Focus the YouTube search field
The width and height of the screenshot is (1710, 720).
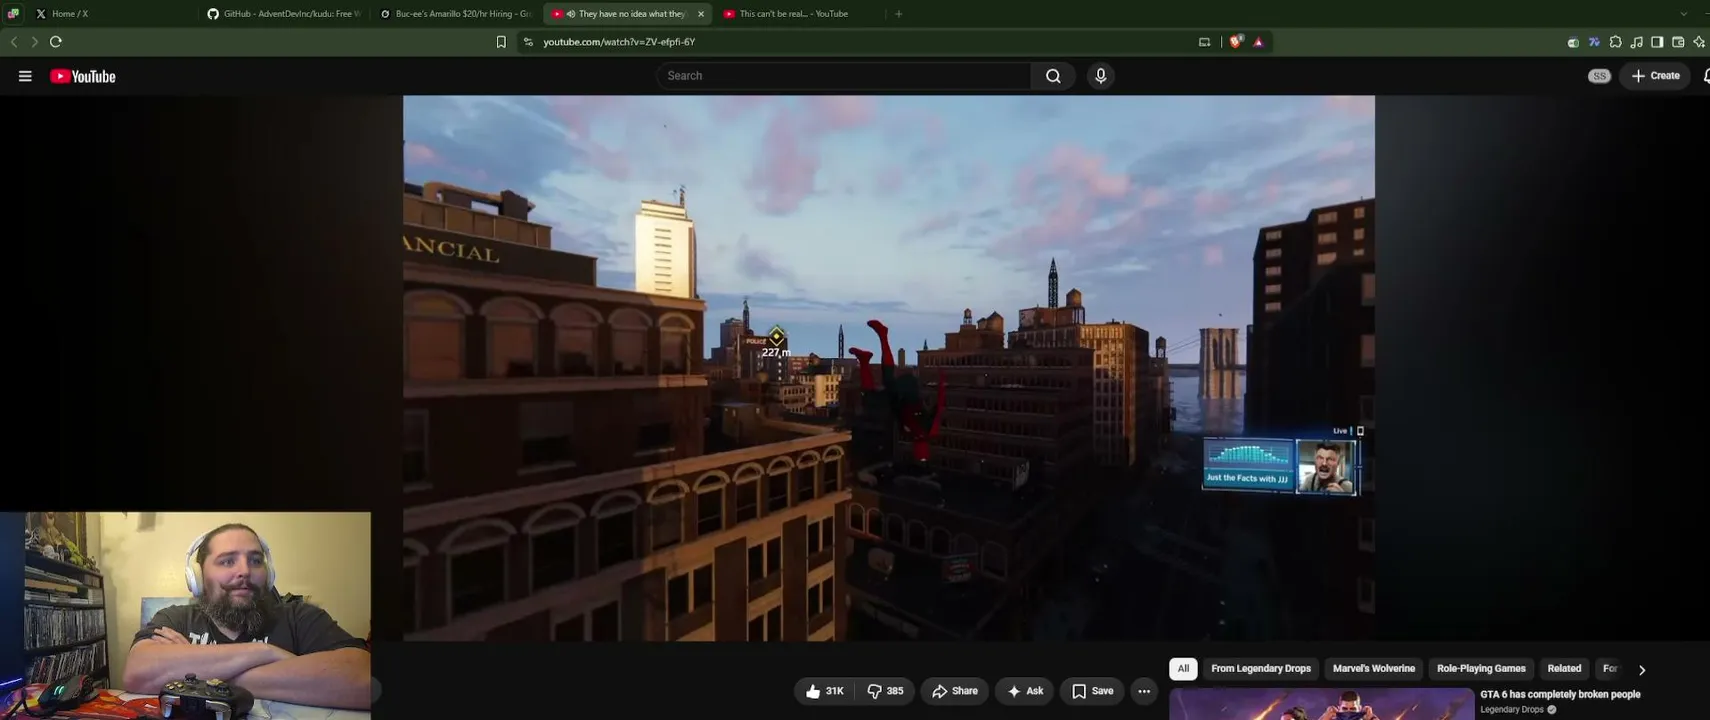click(x=844, y=76)
